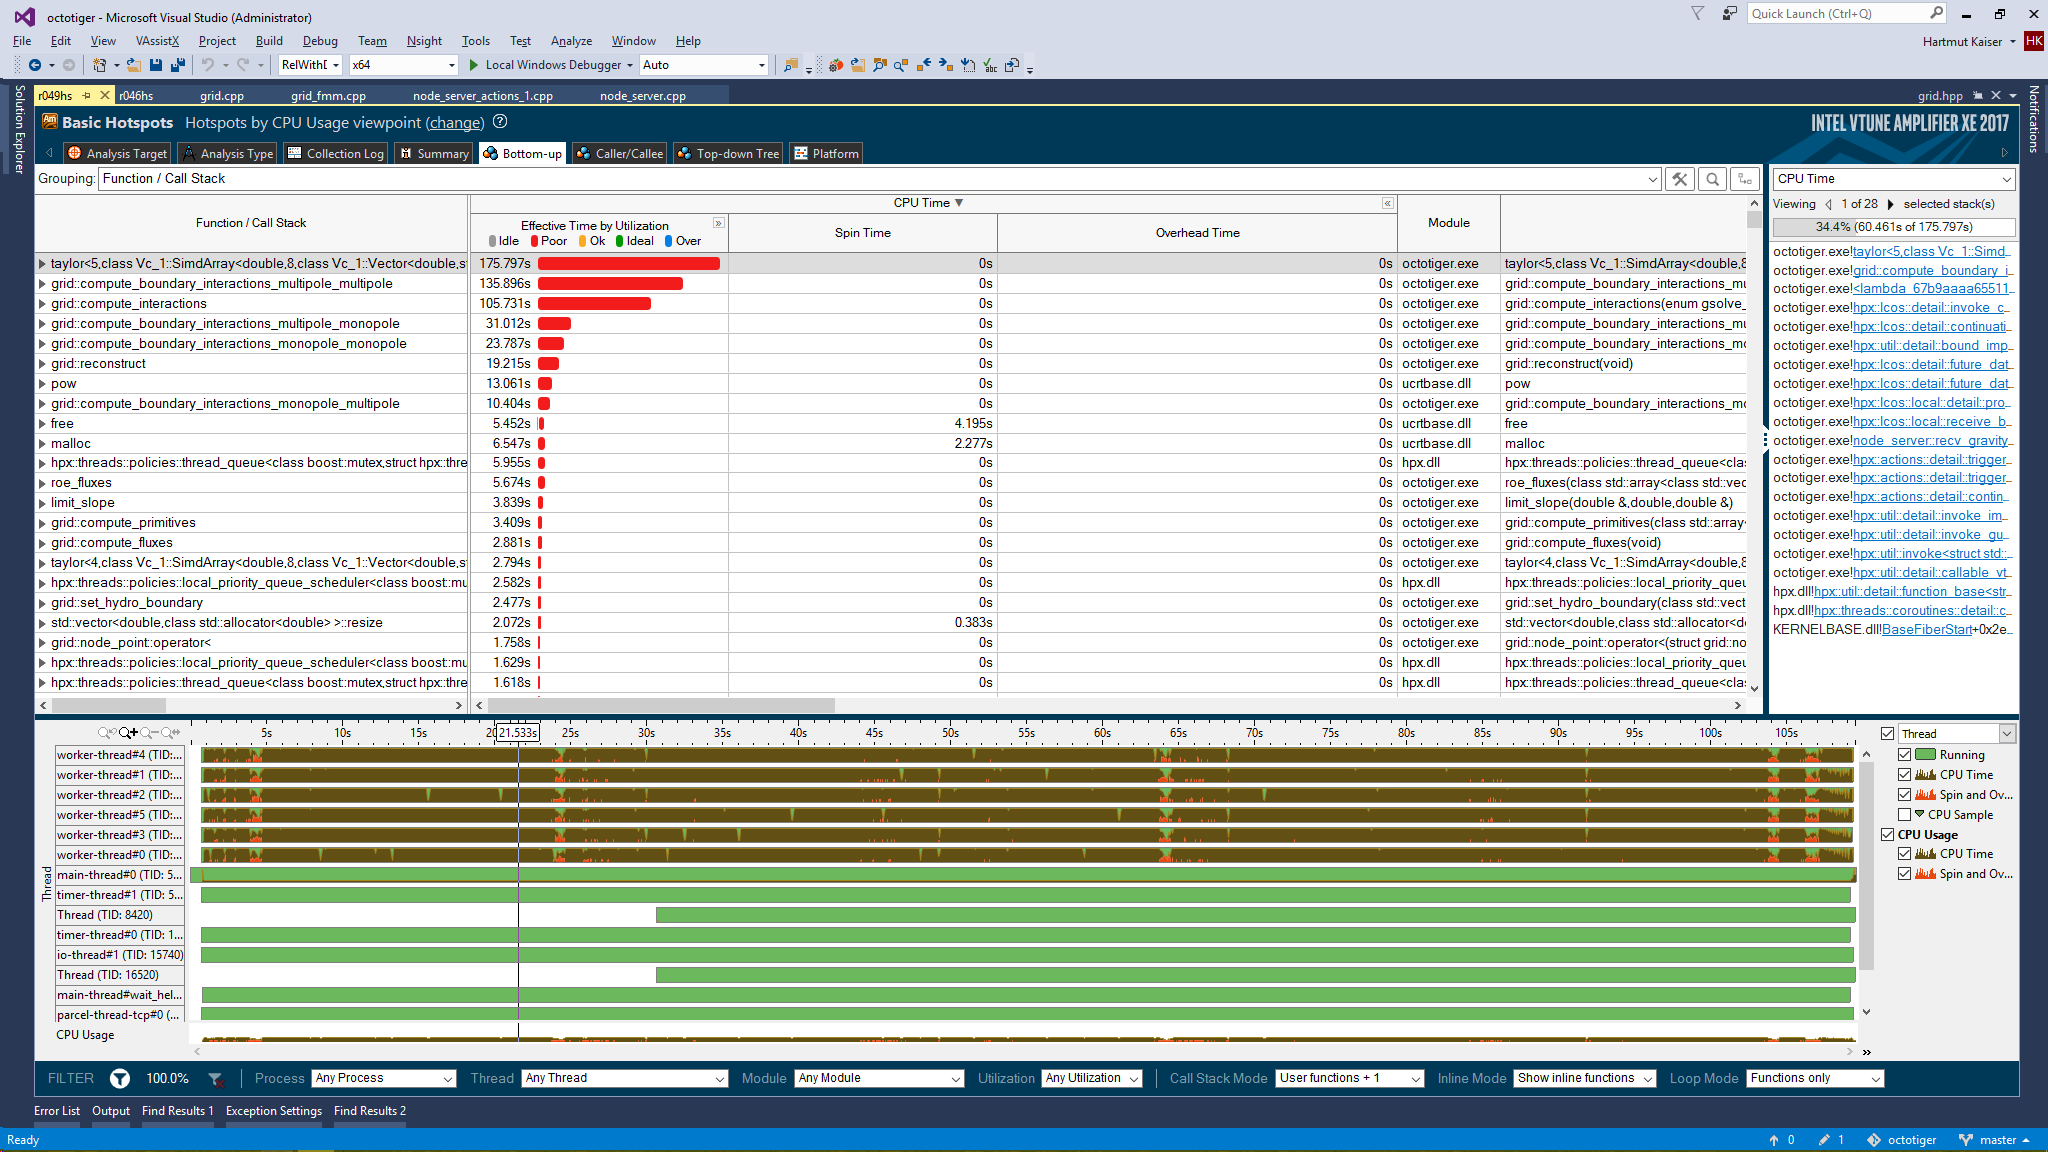The width and height of the screenshot is (2048, 1152).
Task: Click the 21.533s timeline marker
Action: [518, 733]
